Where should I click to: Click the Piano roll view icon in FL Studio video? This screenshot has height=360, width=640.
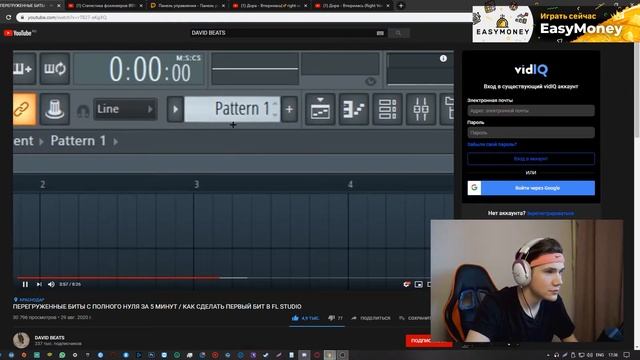point(353,109)
